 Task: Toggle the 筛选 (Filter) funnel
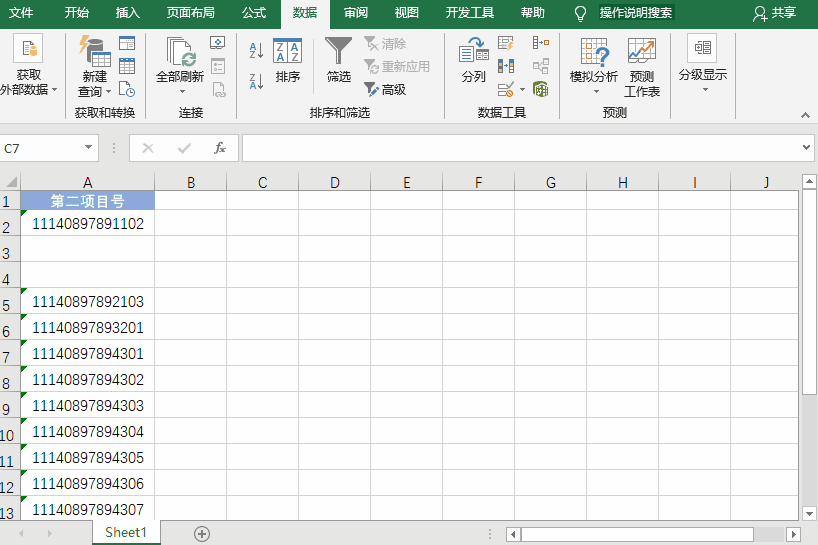339,59
